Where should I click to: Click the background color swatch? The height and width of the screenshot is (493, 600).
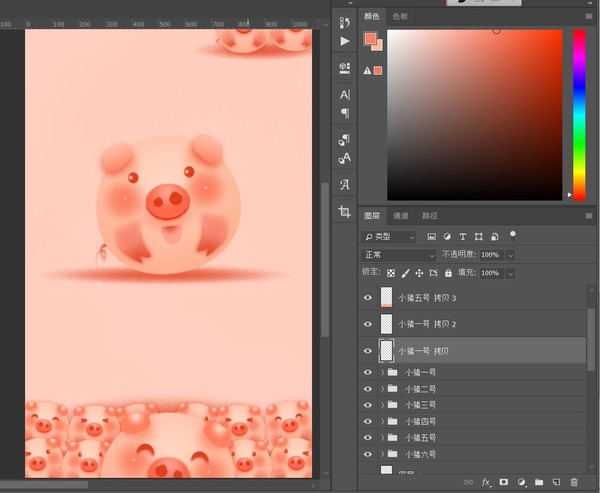[378, 46]
